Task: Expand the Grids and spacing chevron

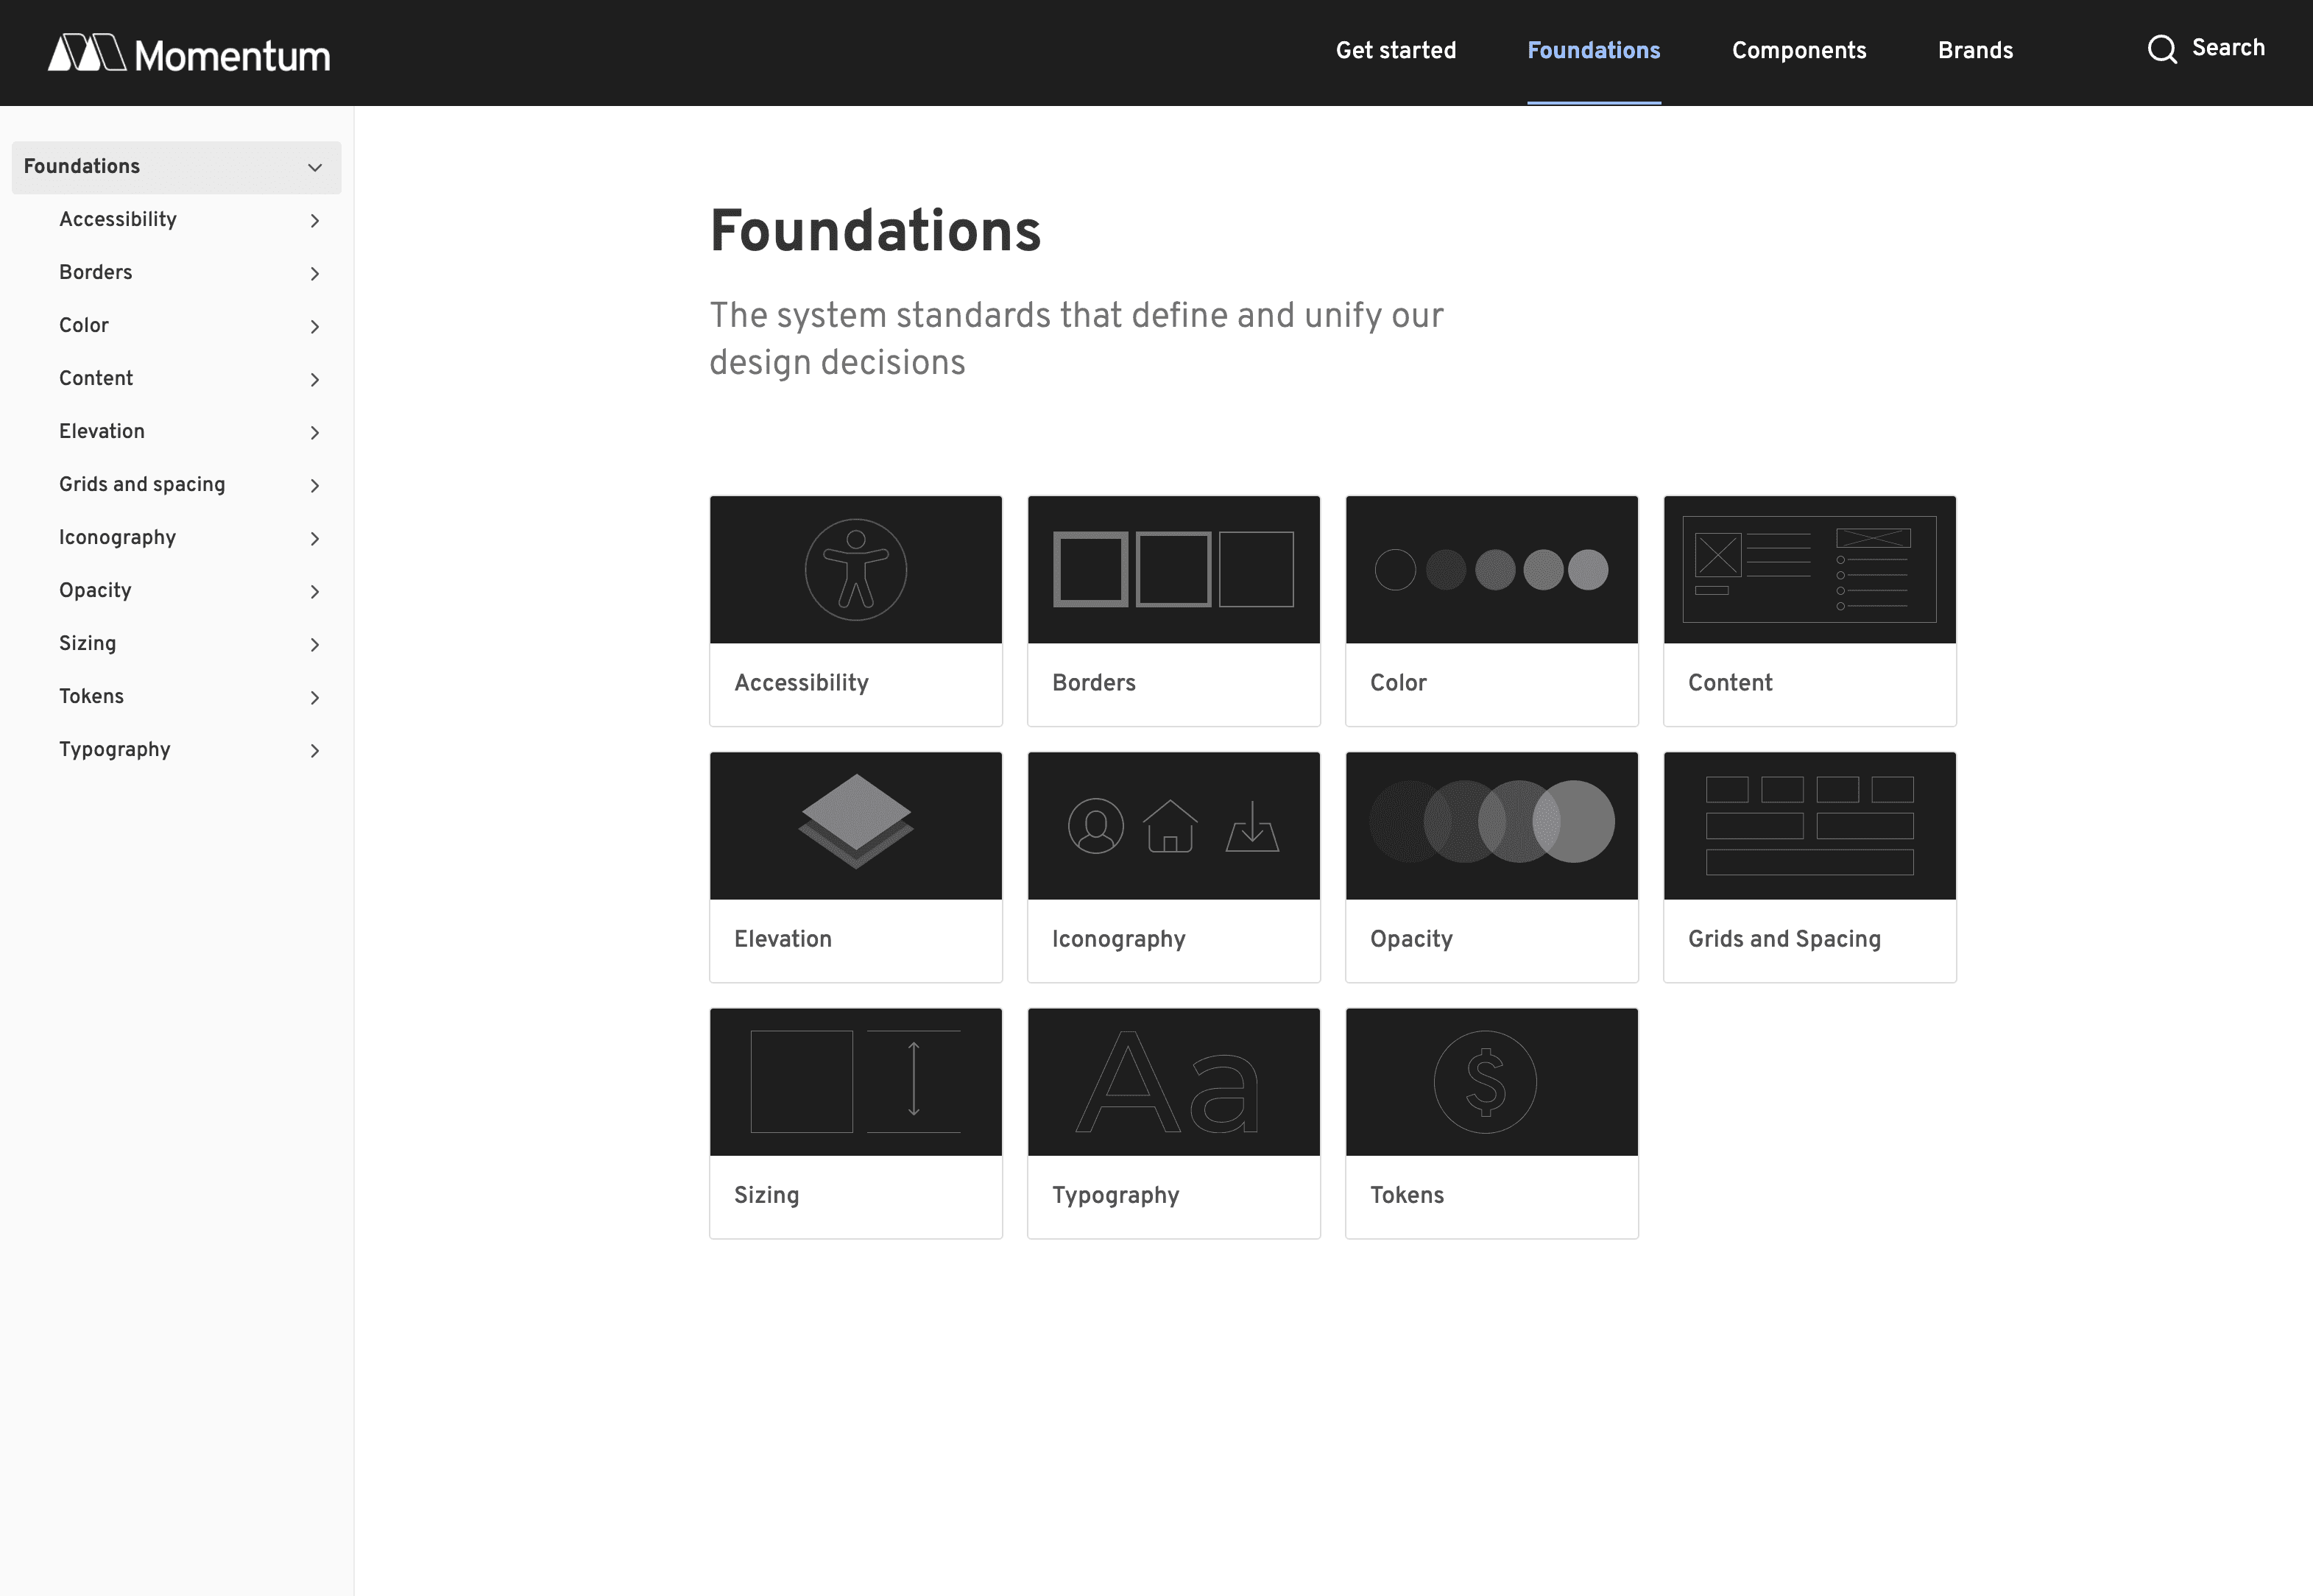Action: click(x=314, y=486)
